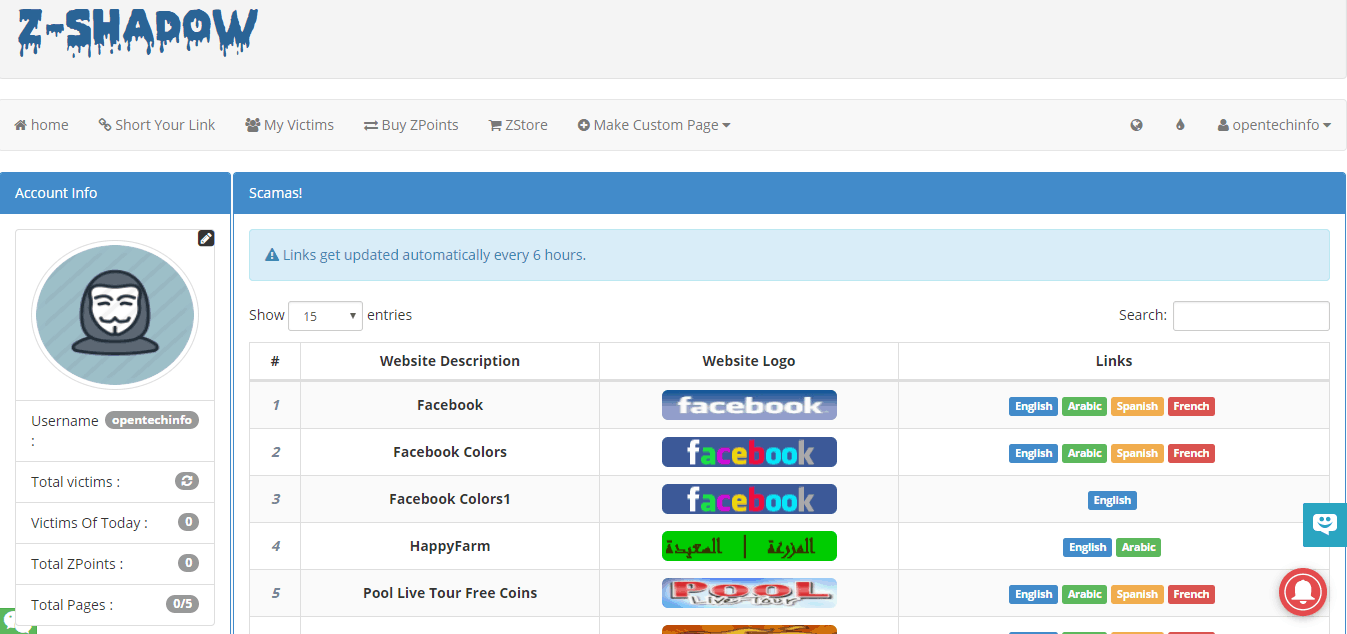The image size is (1347, 634).
Task: Open the teal live chat widget
Action: (x=1325, y=524)
